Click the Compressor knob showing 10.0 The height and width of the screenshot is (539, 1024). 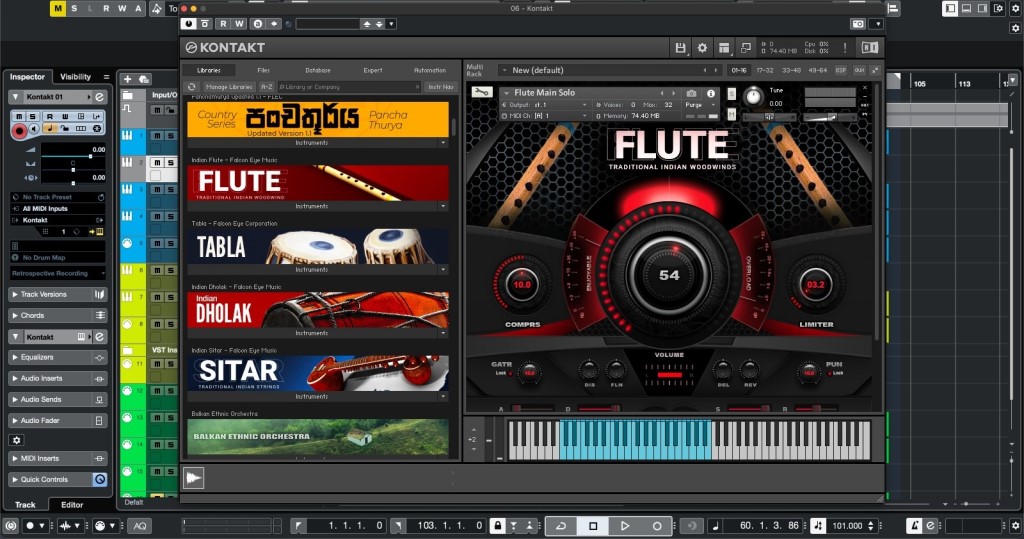pyautogui.click(x=522, y=285)
